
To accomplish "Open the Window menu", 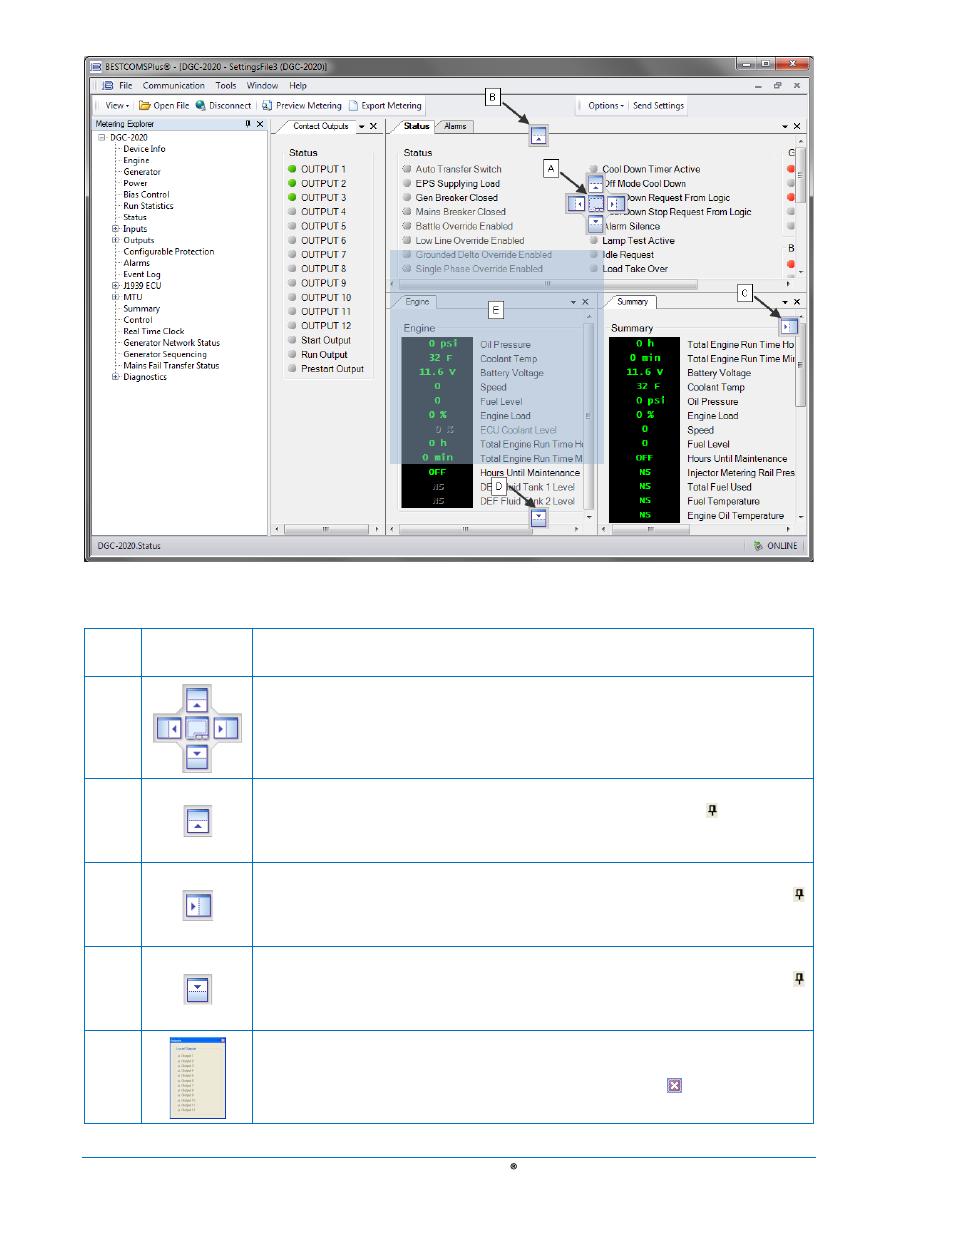I will [x=263, y=86].
